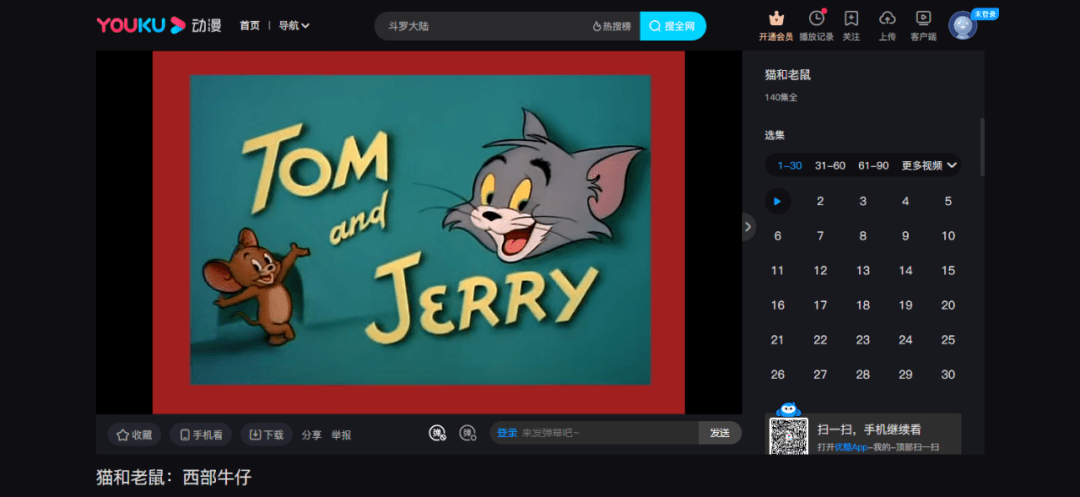Click the user avatar profile picture

point(962,25)
